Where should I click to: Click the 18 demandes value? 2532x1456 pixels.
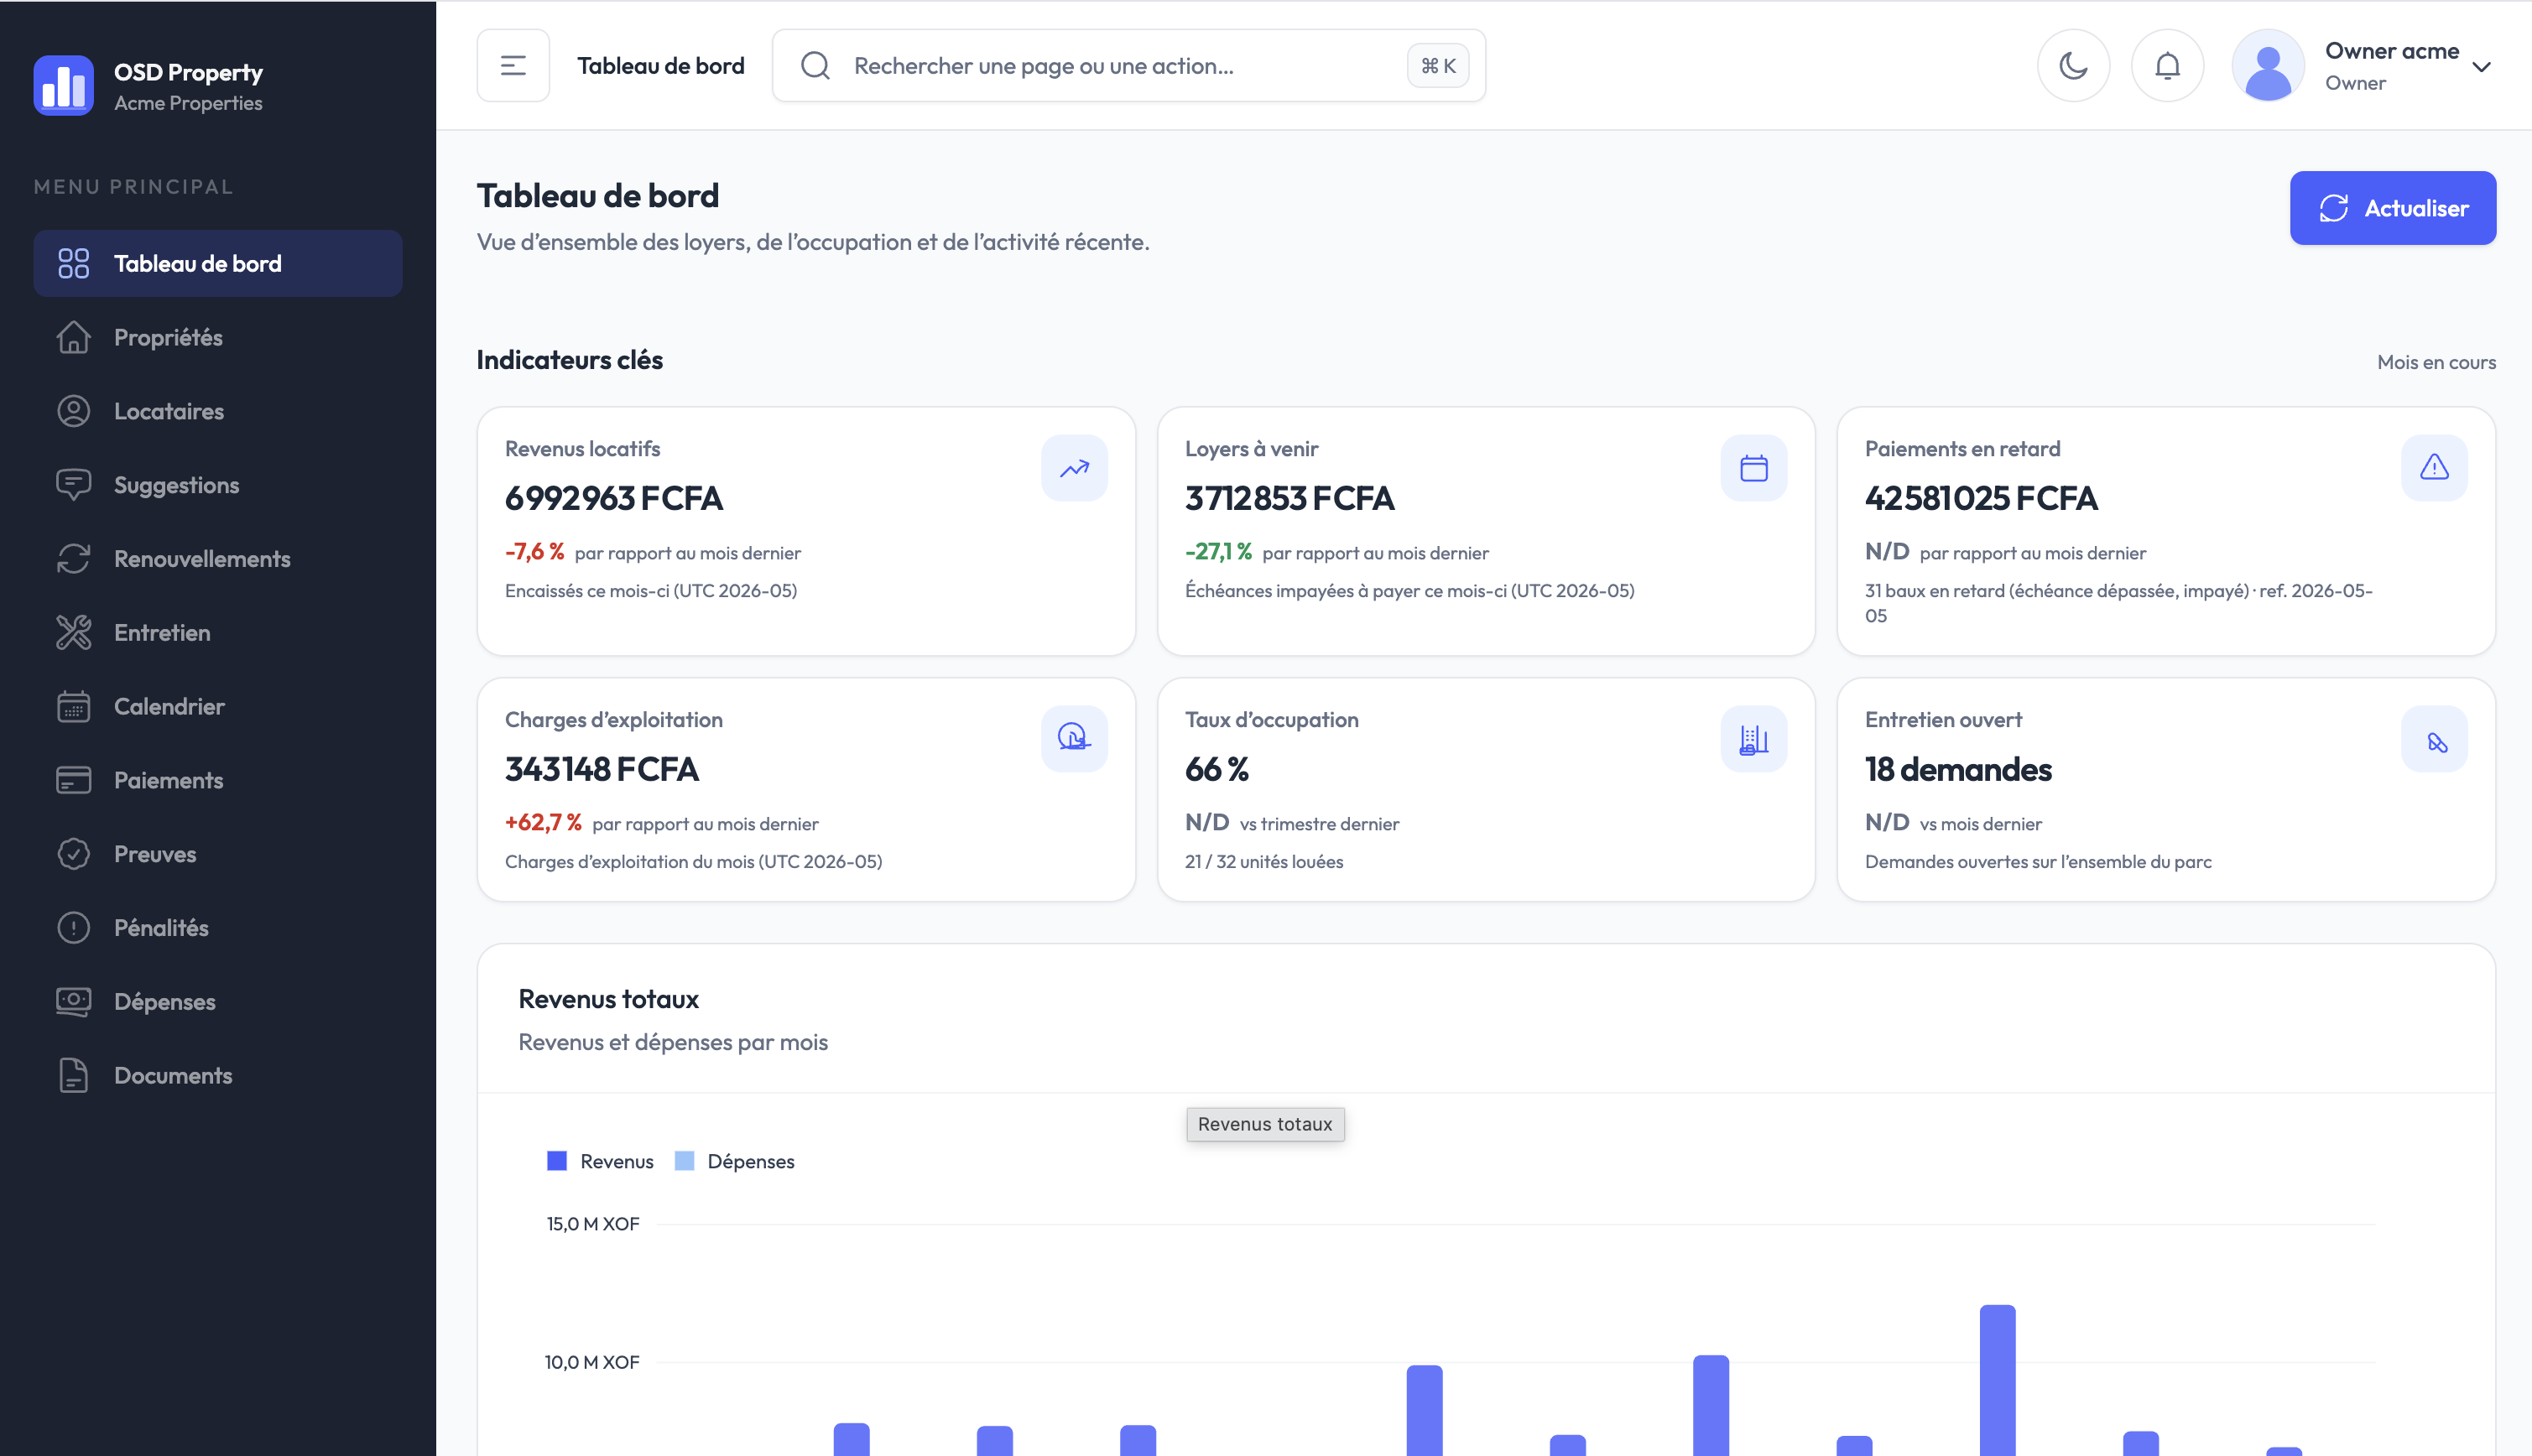tap(1958, 769)
